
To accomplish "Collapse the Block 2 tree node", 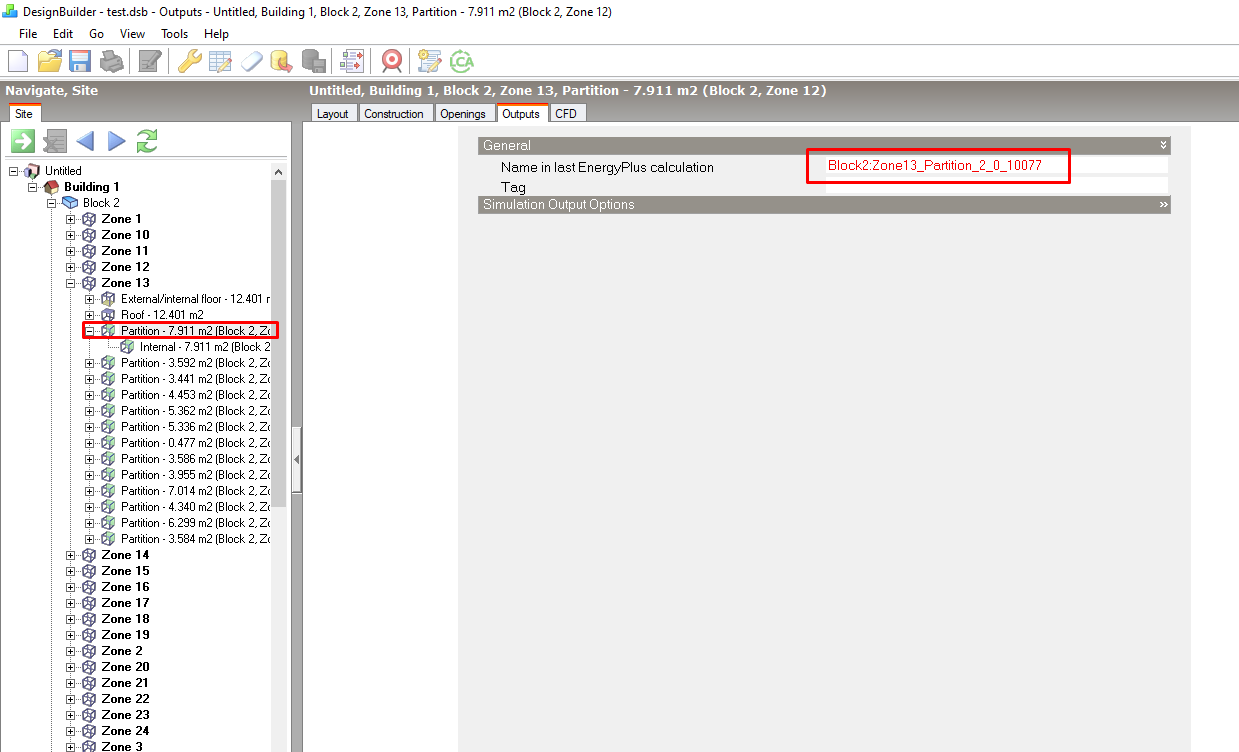I will (x=52, y=203).
